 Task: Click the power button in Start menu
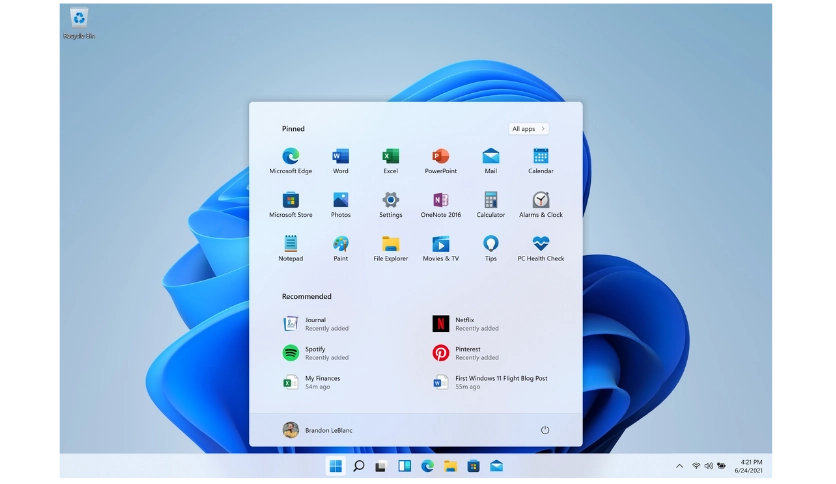pyautogui.click(x=545, y=430)
